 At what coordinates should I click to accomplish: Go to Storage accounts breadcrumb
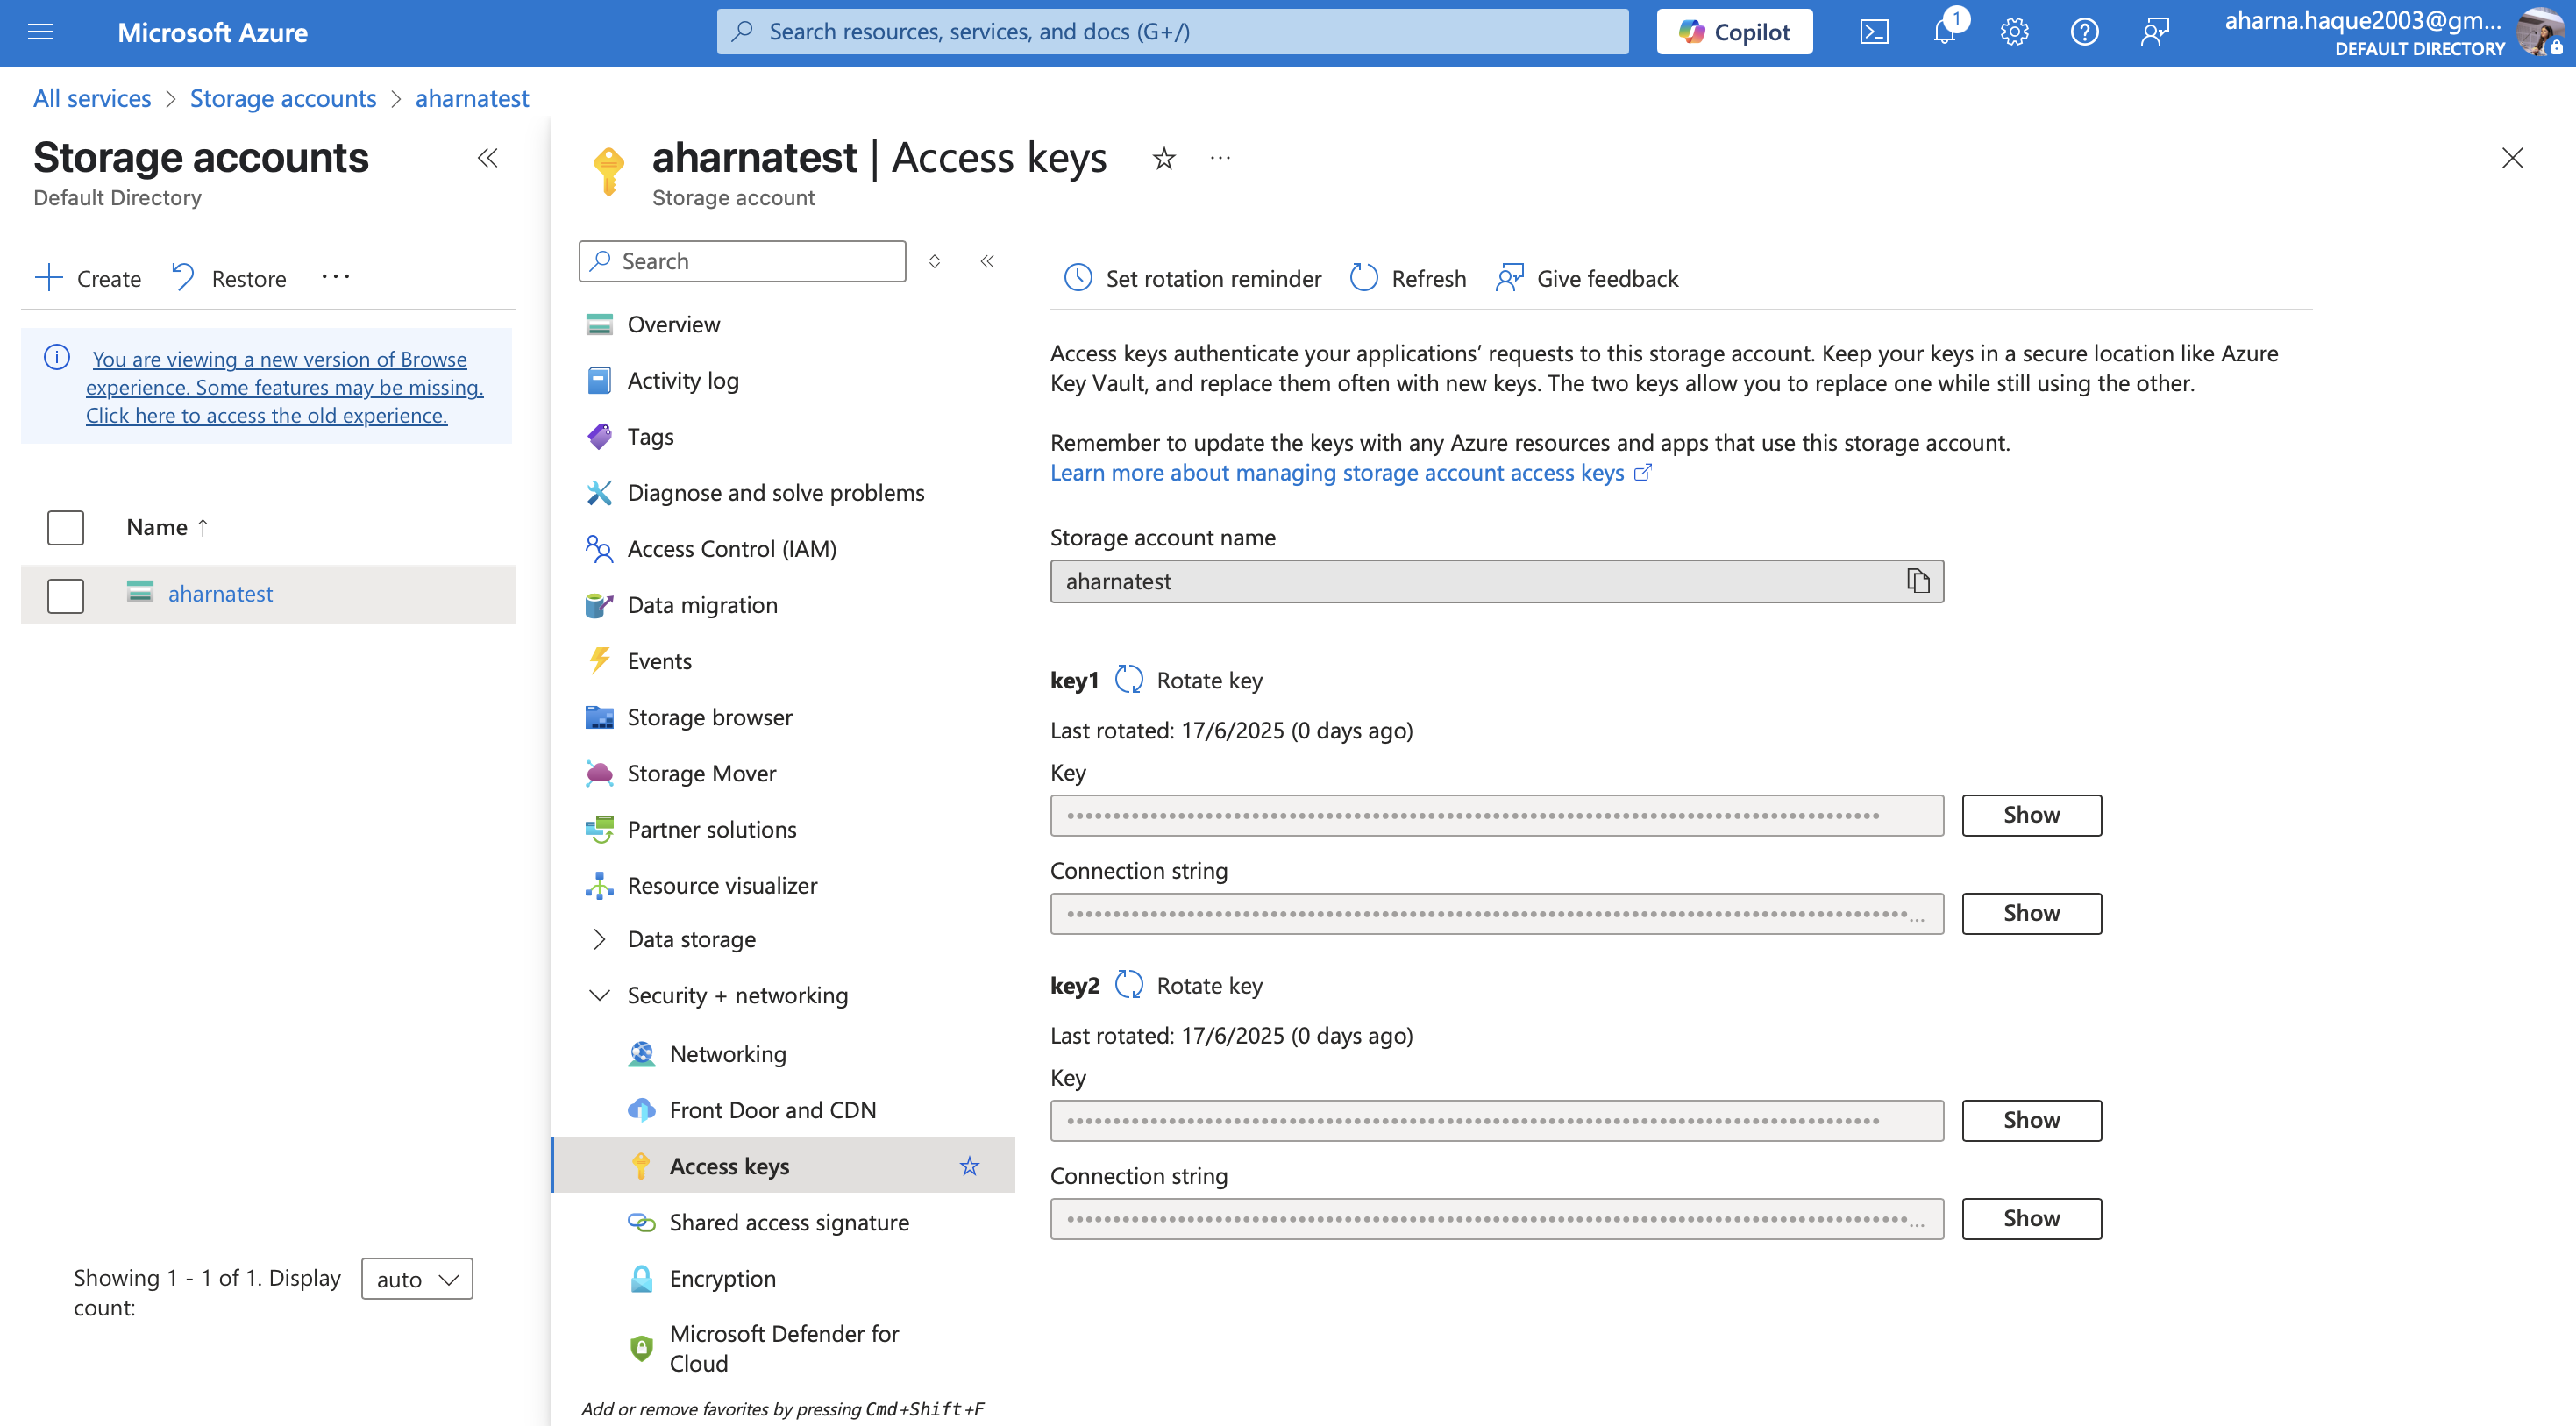pyautogui.click(x=283, y=98)
